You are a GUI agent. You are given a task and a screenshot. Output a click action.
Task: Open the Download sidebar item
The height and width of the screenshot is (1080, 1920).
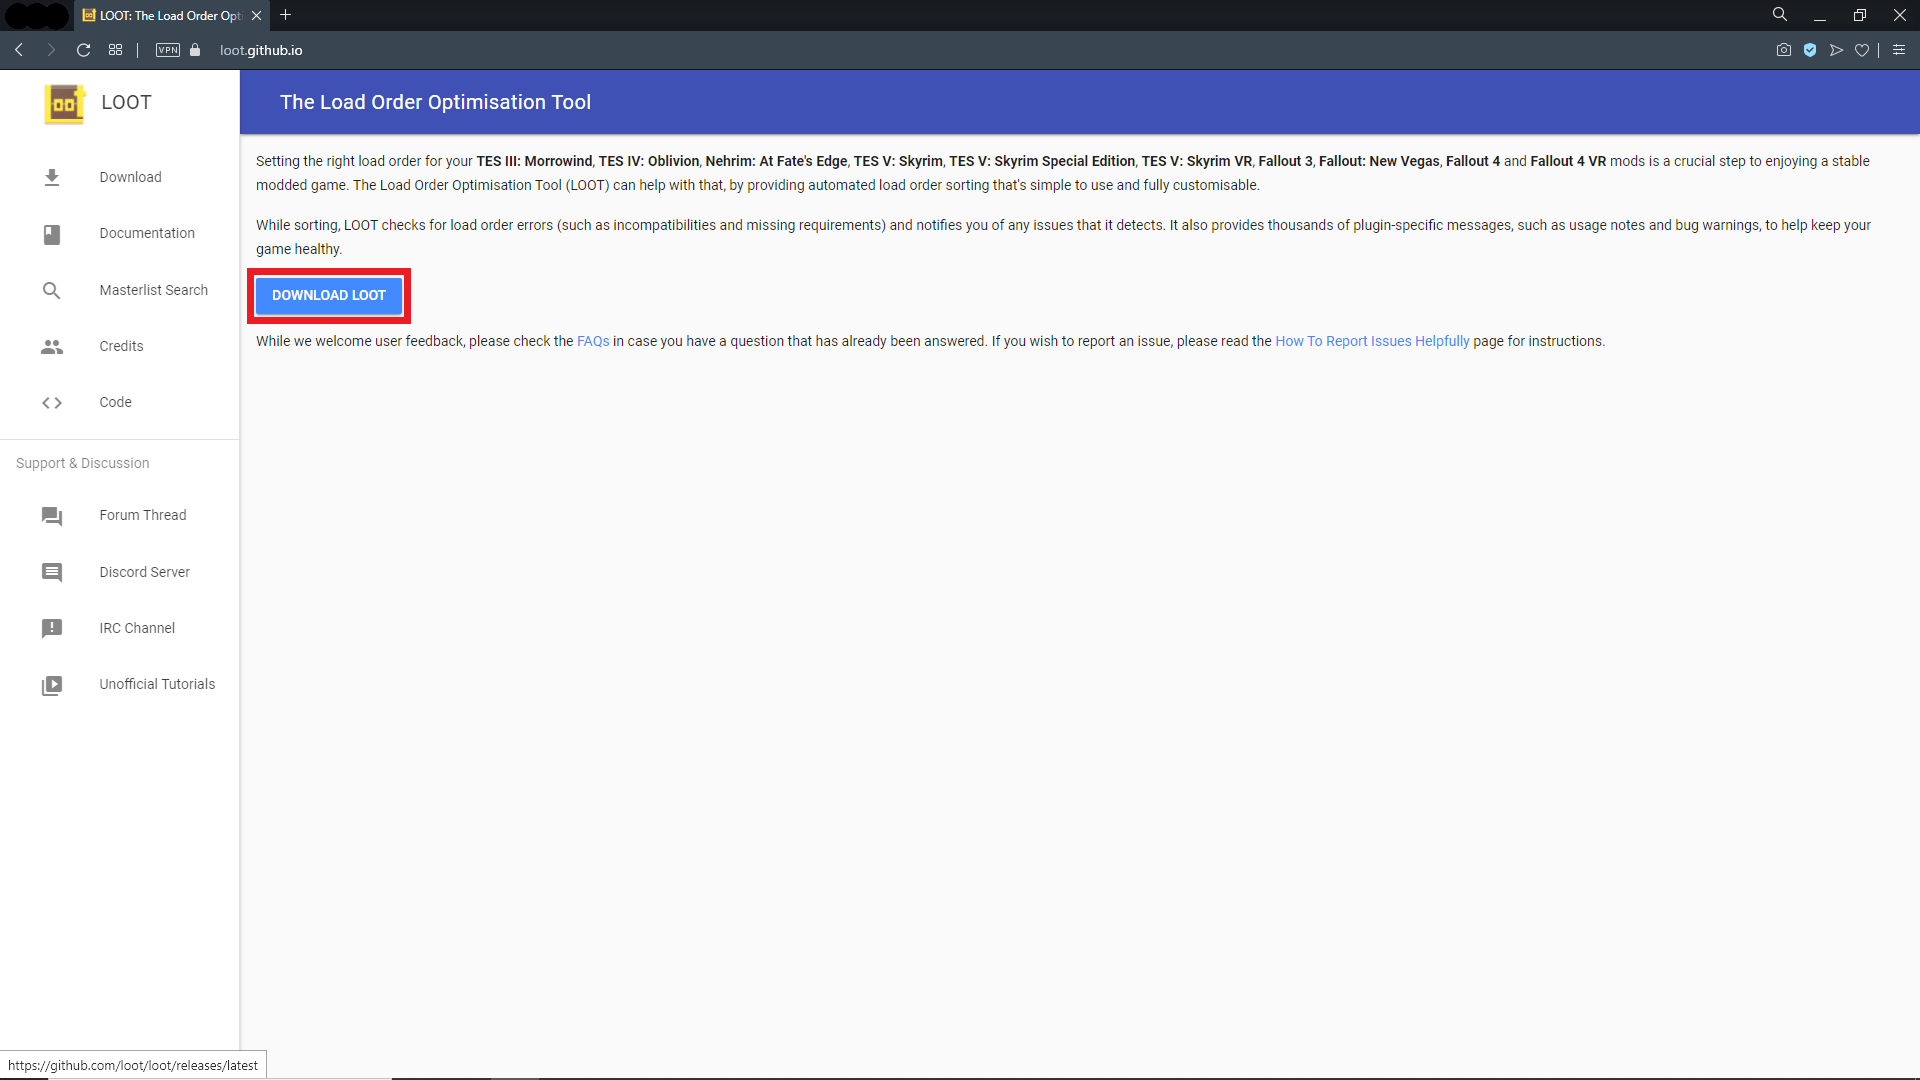(120, 177)
